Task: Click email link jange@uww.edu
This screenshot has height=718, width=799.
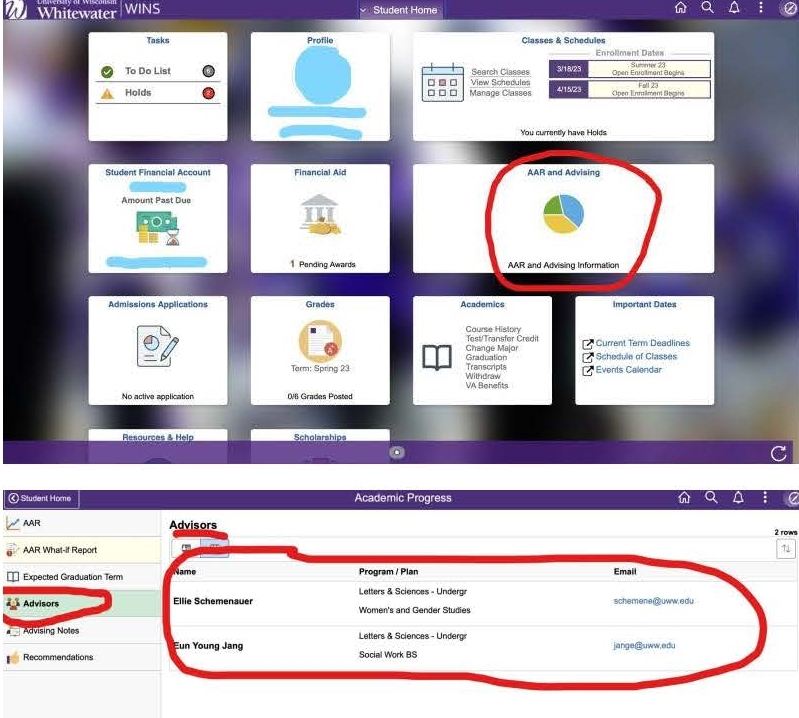Action: click(x=644, y=645)
